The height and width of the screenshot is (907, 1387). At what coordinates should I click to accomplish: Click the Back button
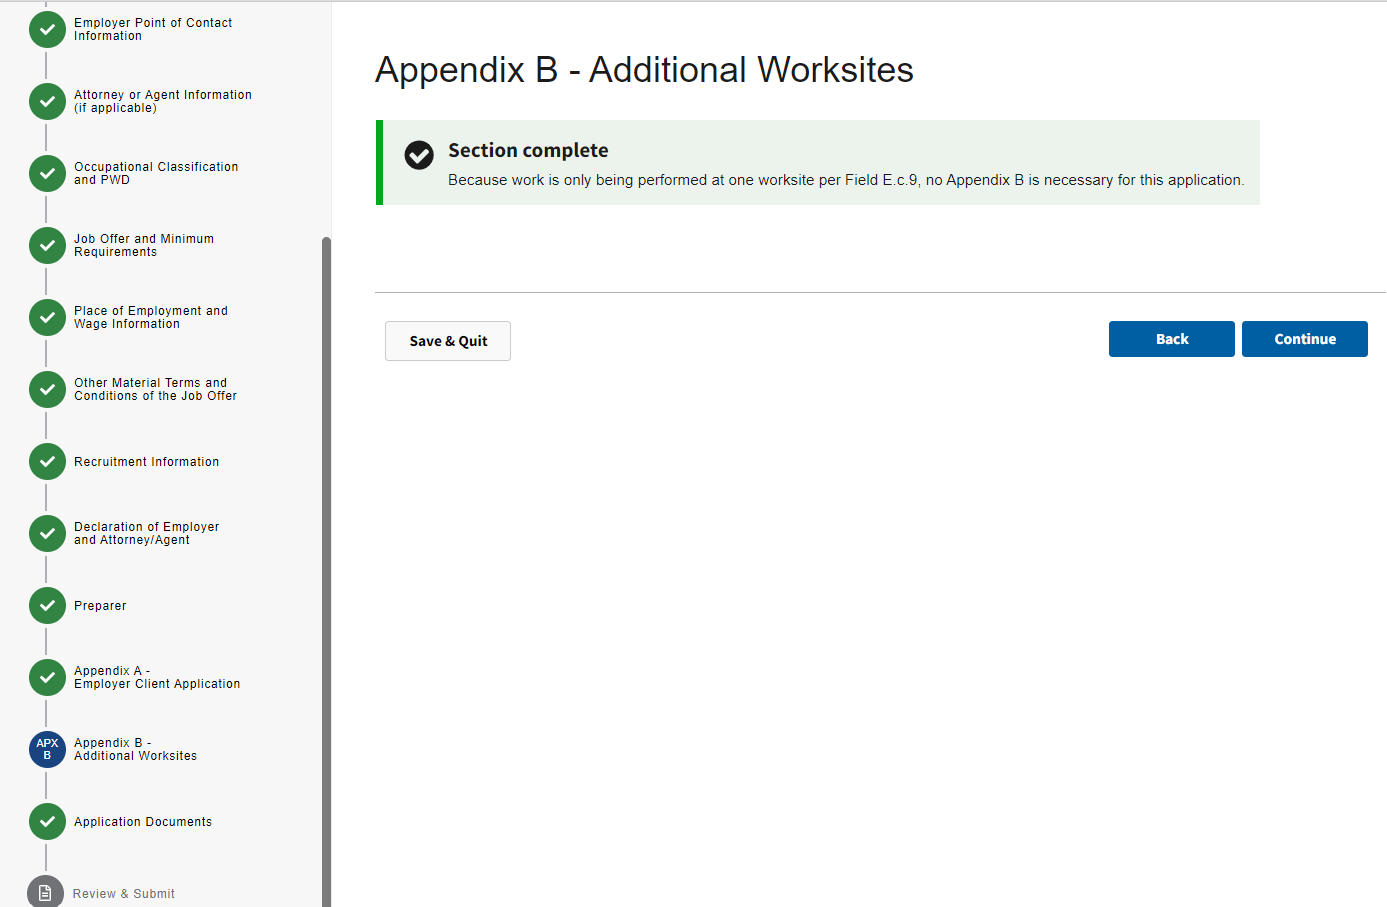pyautogui.click(x=1171, y=339)
